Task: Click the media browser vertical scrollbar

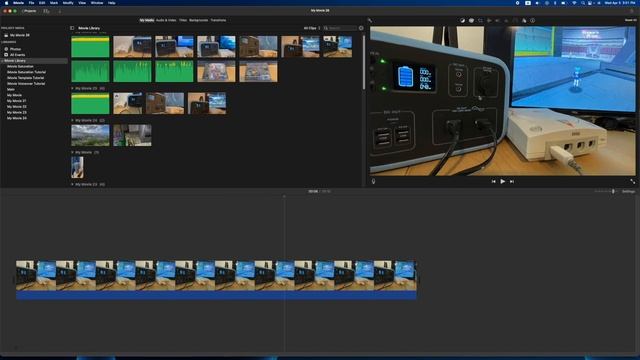Action: click(364, 61)
